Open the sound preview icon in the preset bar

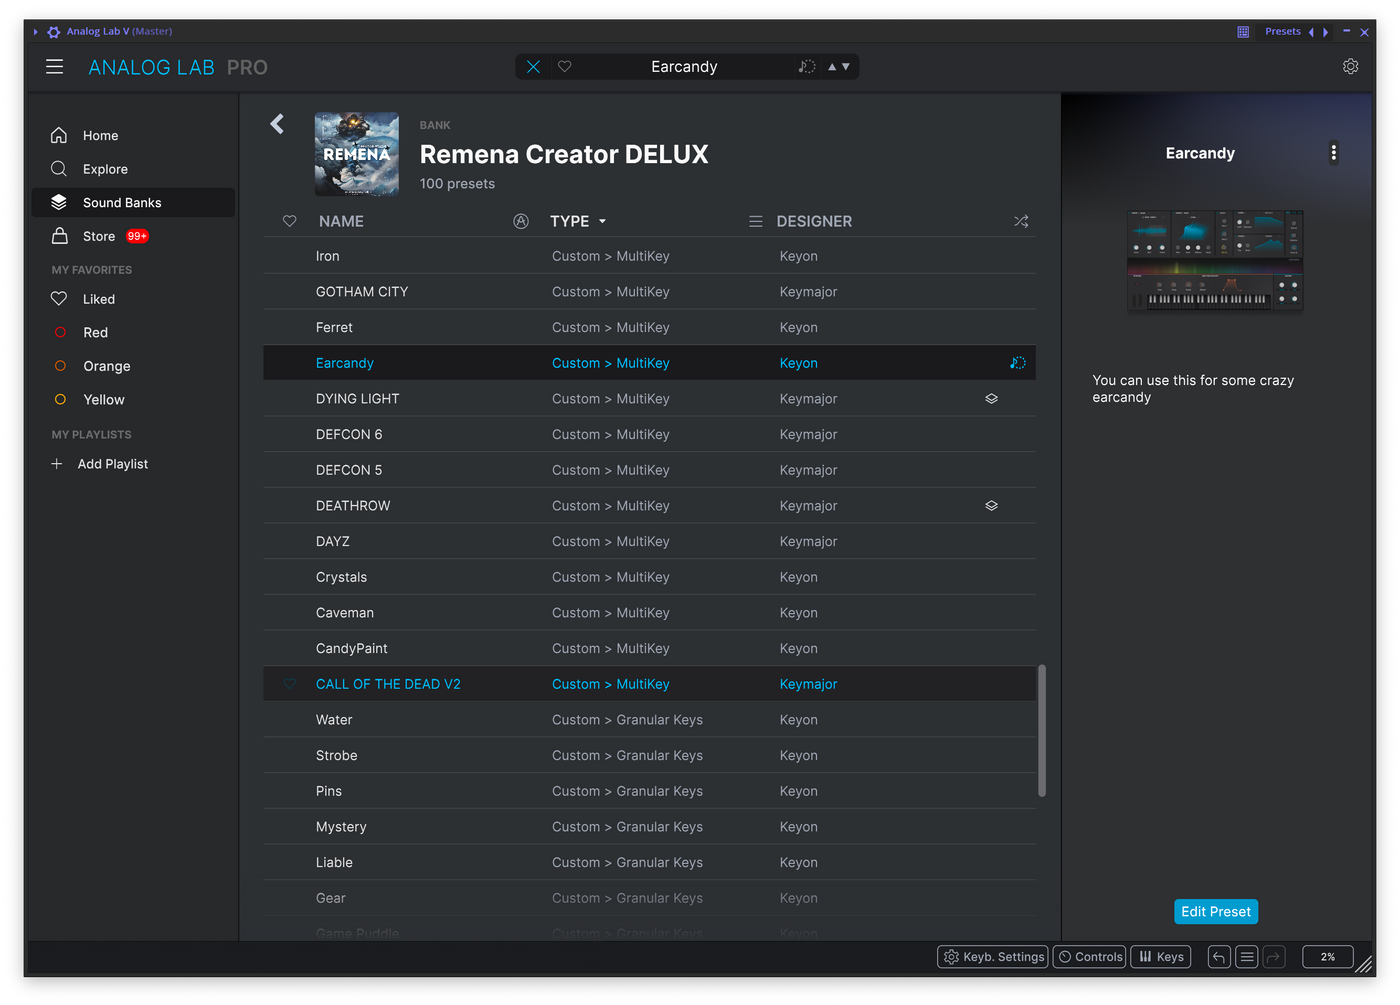pos(807,67)
